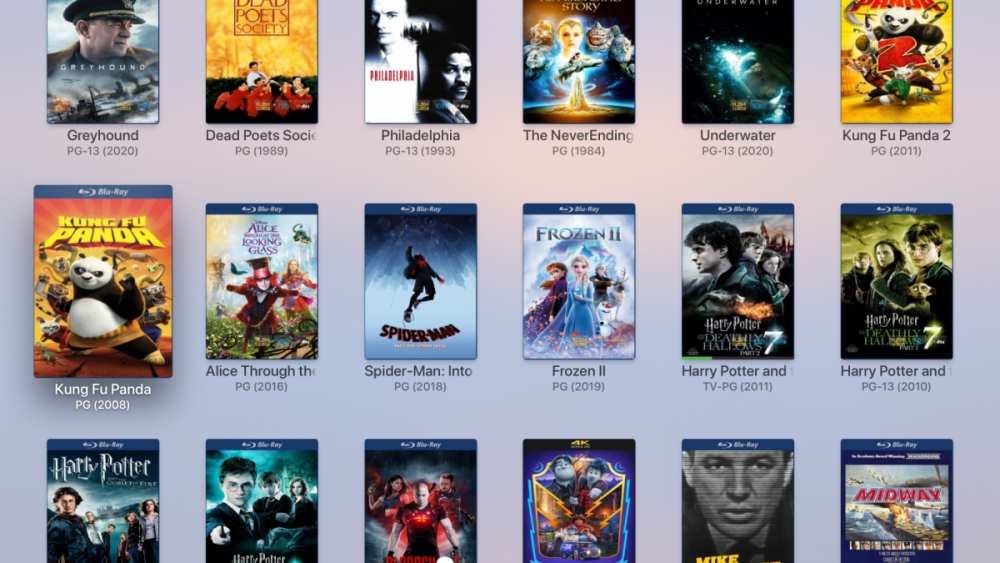Open the highlighted Kung Fu Panda poster
This screenshot has width=1000, height=563.
pos(103,281)
